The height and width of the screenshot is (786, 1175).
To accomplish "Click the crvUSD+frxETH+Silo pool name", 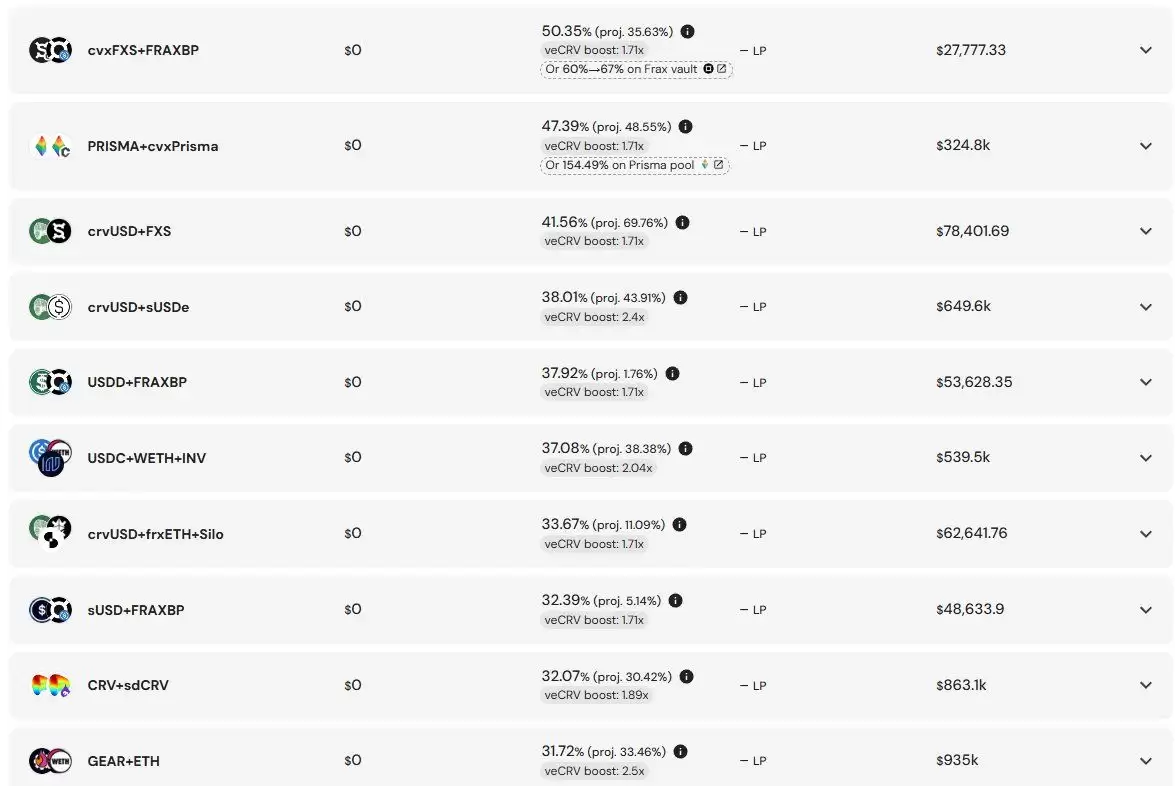I will pos(155,534).
